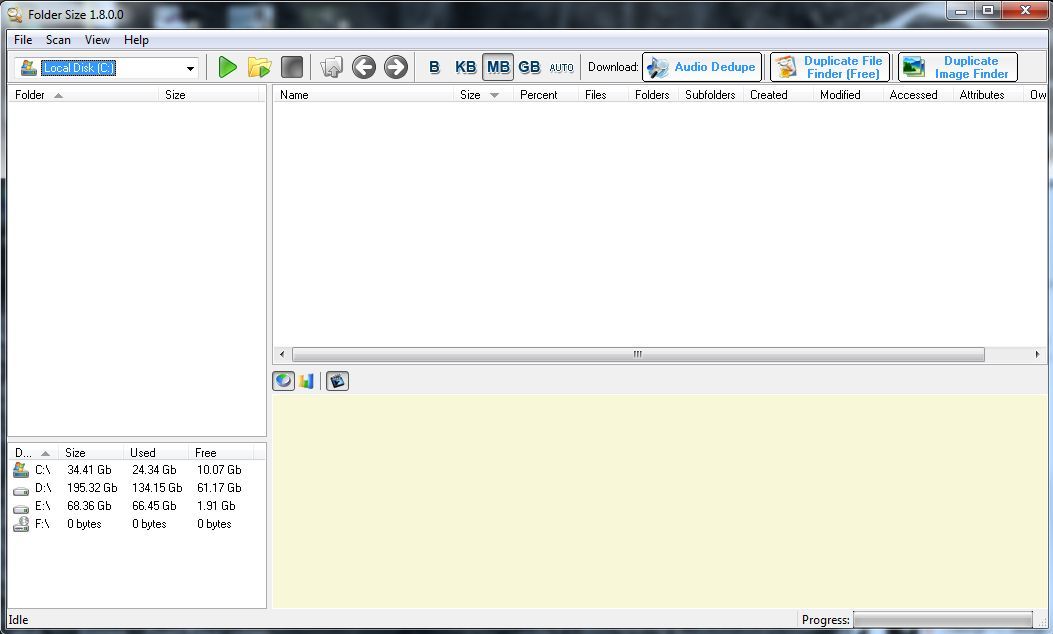
Task: Open the Scan menu
Action: [x=57, y=40]
